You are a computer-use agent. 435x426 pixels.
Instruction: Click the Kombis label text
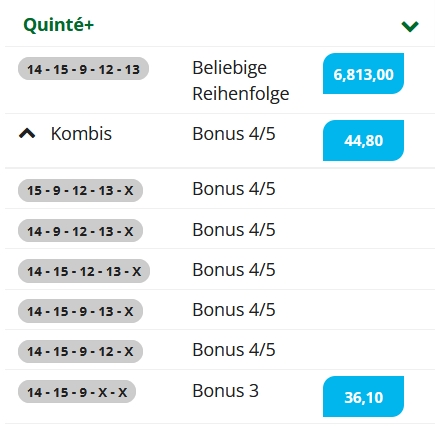(x=81, y=134)
